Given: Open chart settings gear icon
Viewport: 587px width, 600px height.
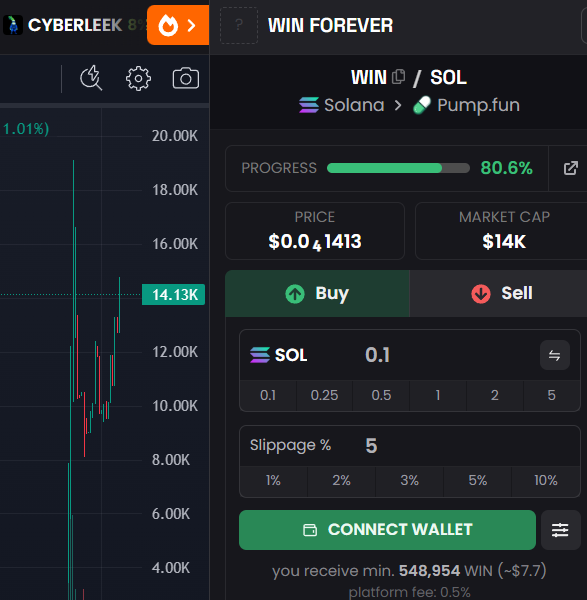Looking at the screenshot, I should point(139,78).
